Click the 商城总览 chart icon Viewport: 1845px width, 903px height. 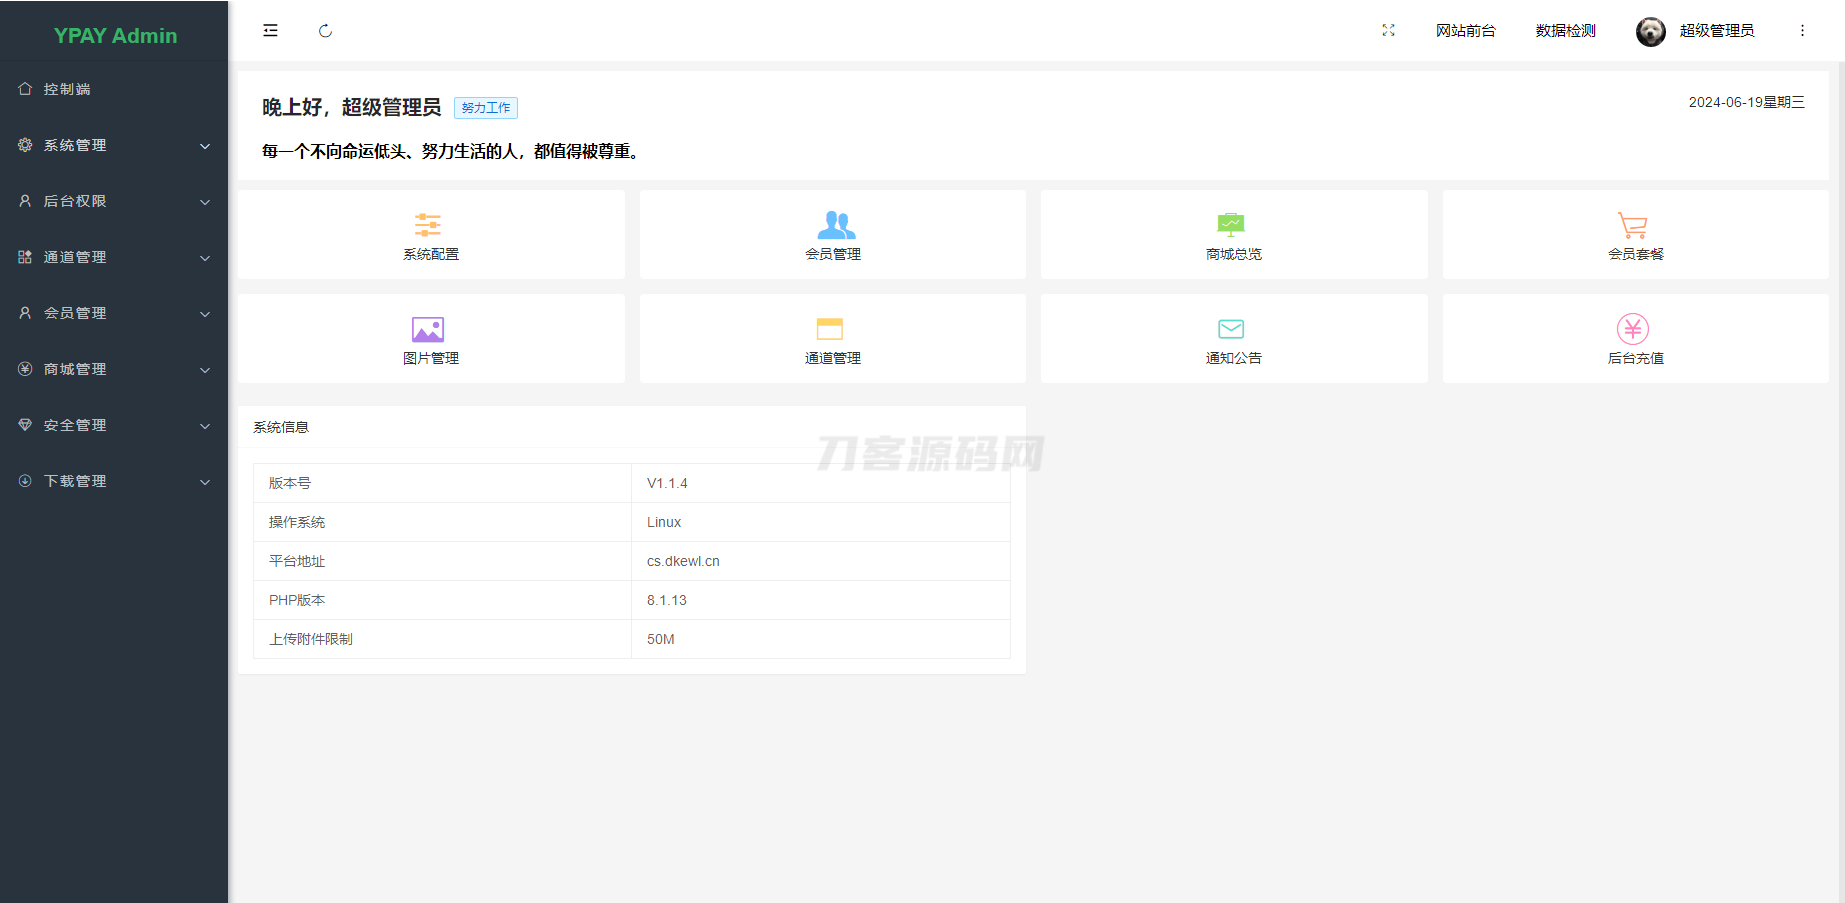[x=1232, y=225]
